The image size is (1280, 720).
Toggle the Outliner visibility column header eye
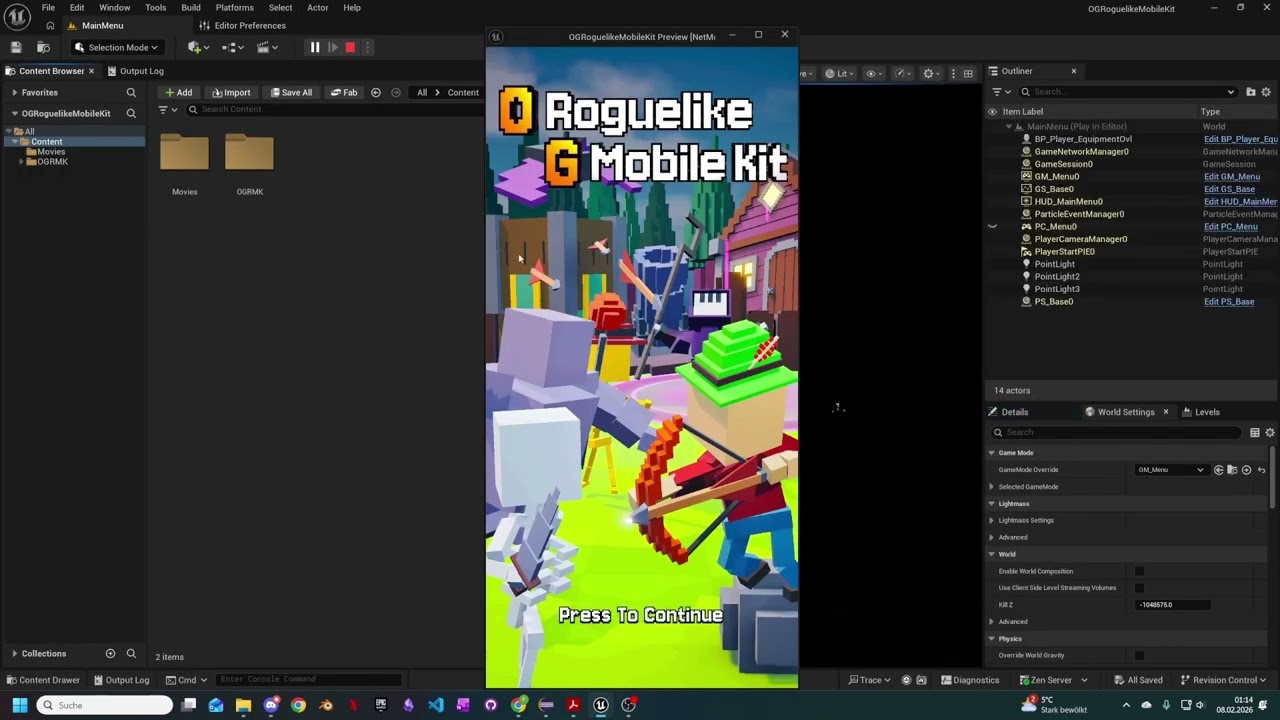pos(992,112)
